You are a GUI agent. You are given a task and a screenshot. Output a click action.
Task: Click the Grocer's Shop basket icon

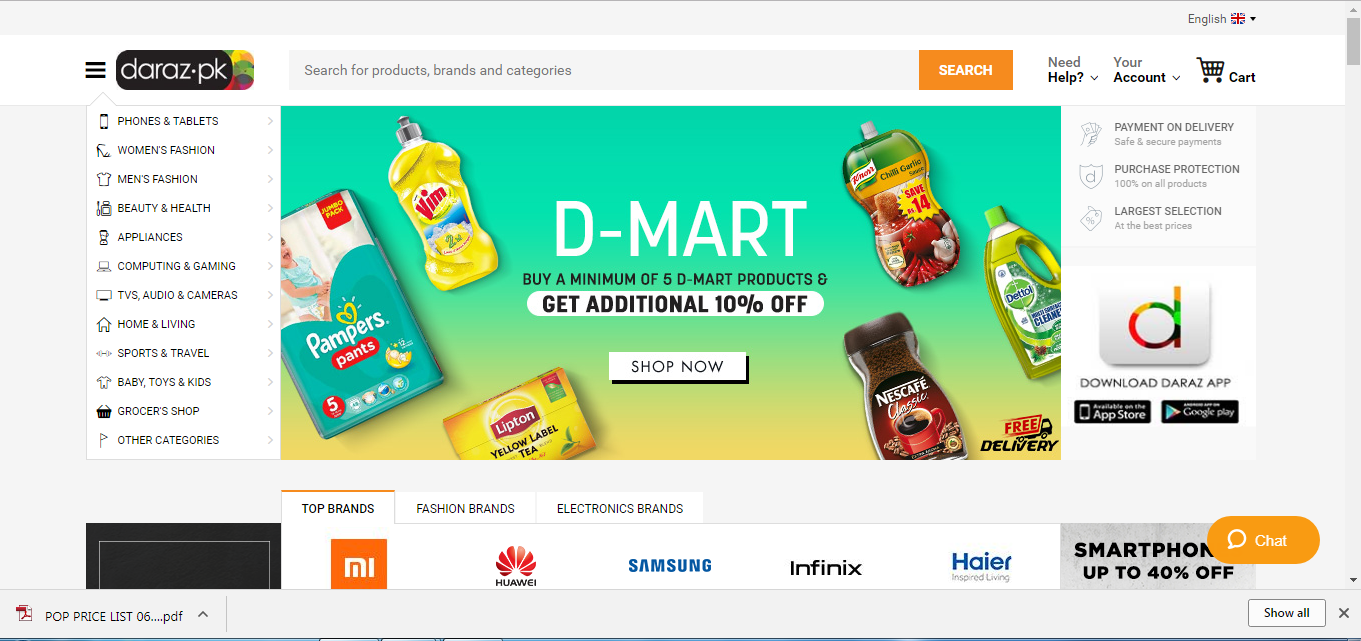103,411
